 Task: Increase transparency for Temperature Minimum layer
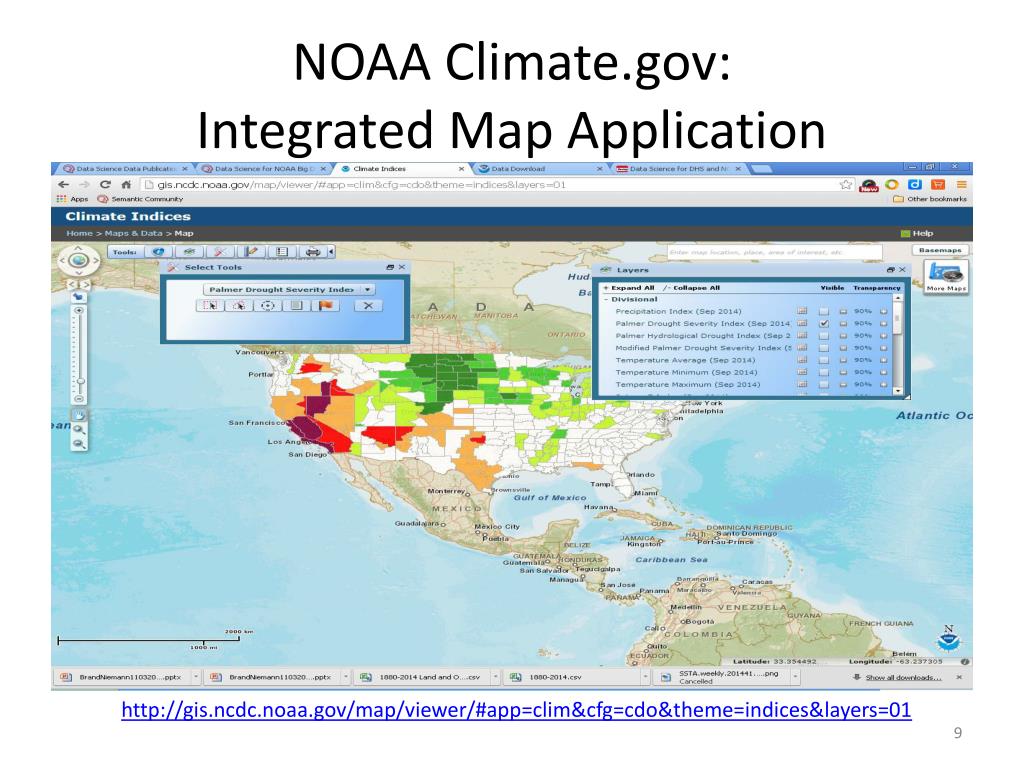point(884,372)
